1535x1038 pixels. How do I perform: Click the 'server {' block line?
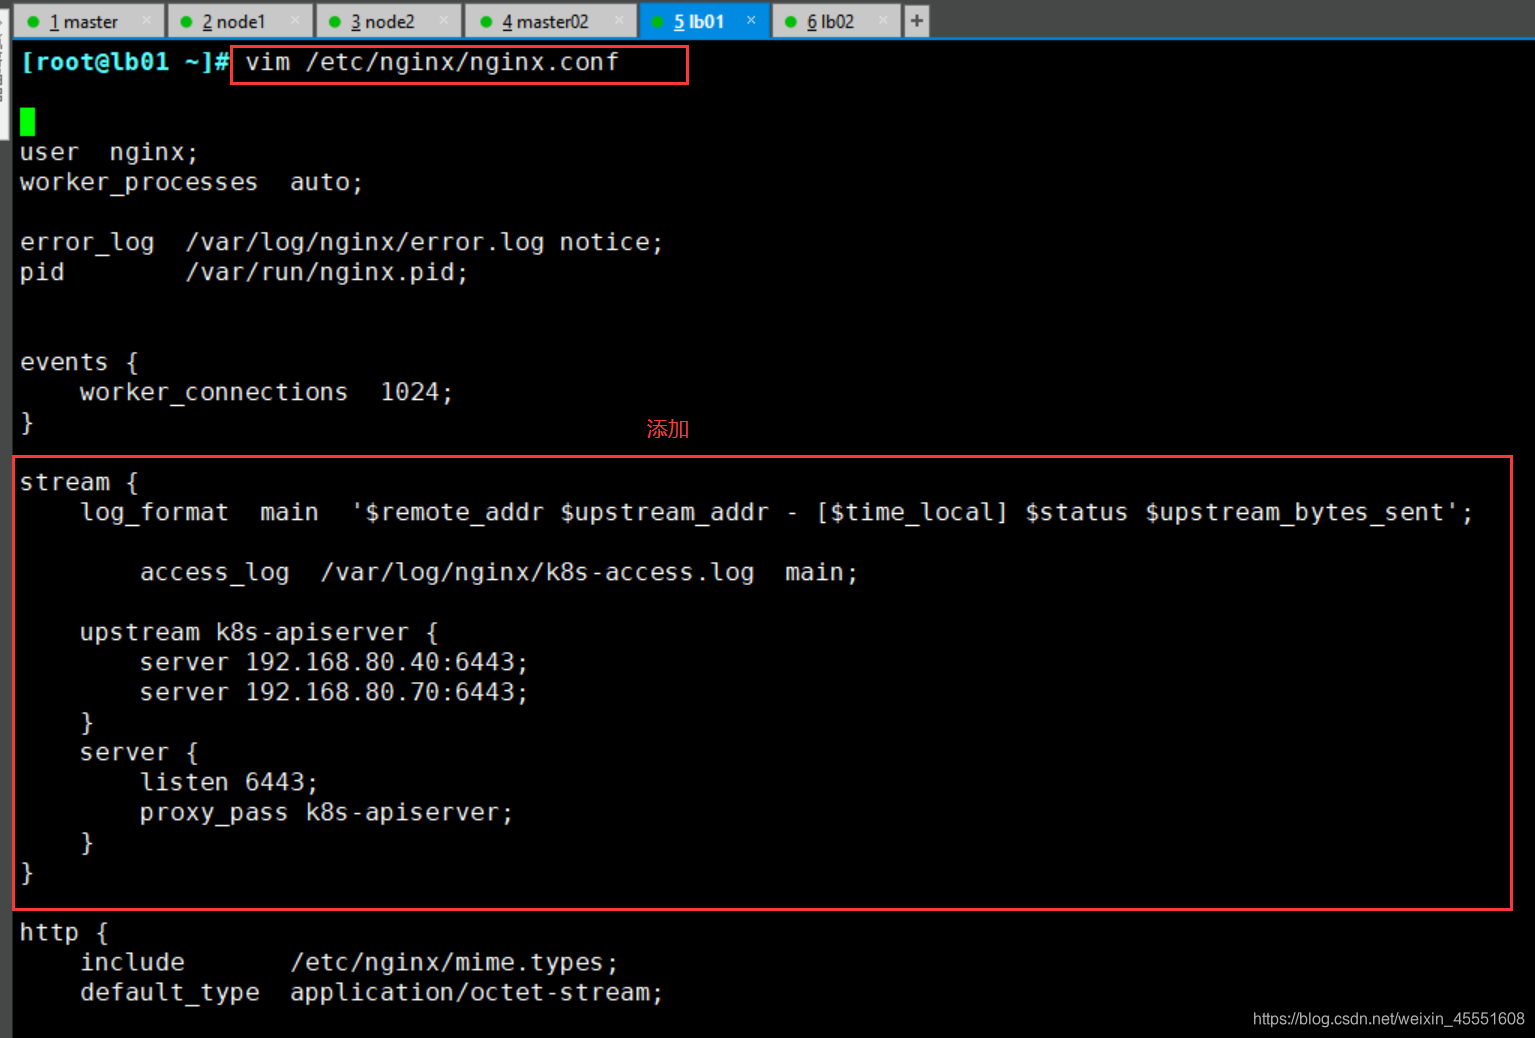(139, 753)
